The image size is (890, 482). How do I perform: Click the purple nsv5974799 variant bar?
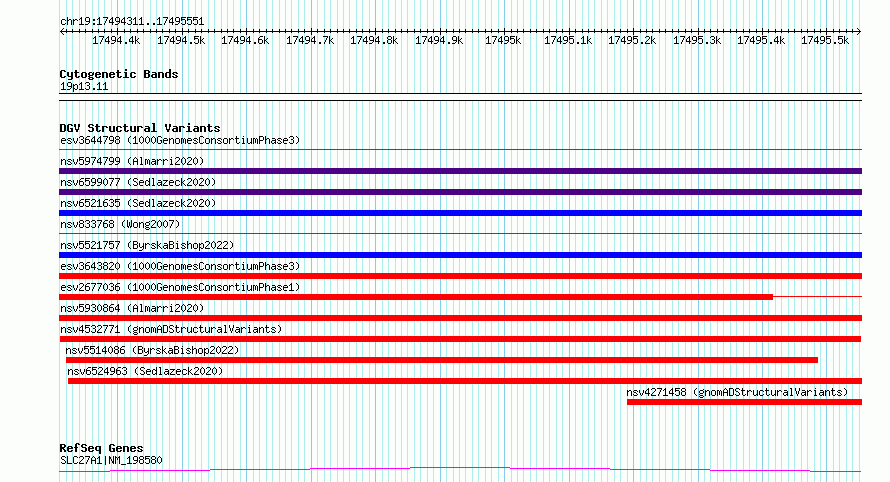(x=460, y=171)
